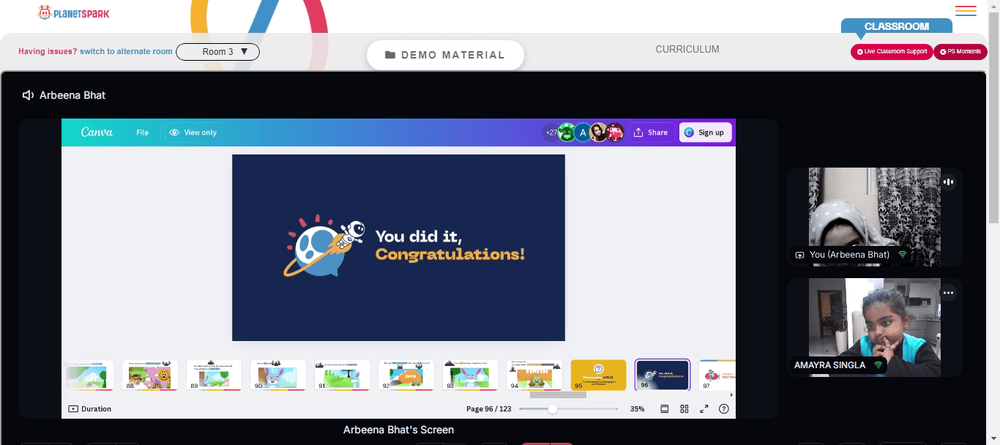The height and width of the screenshot is (445, 1000).
Task: Select the Classroom tab
Action: coord(896,26)
